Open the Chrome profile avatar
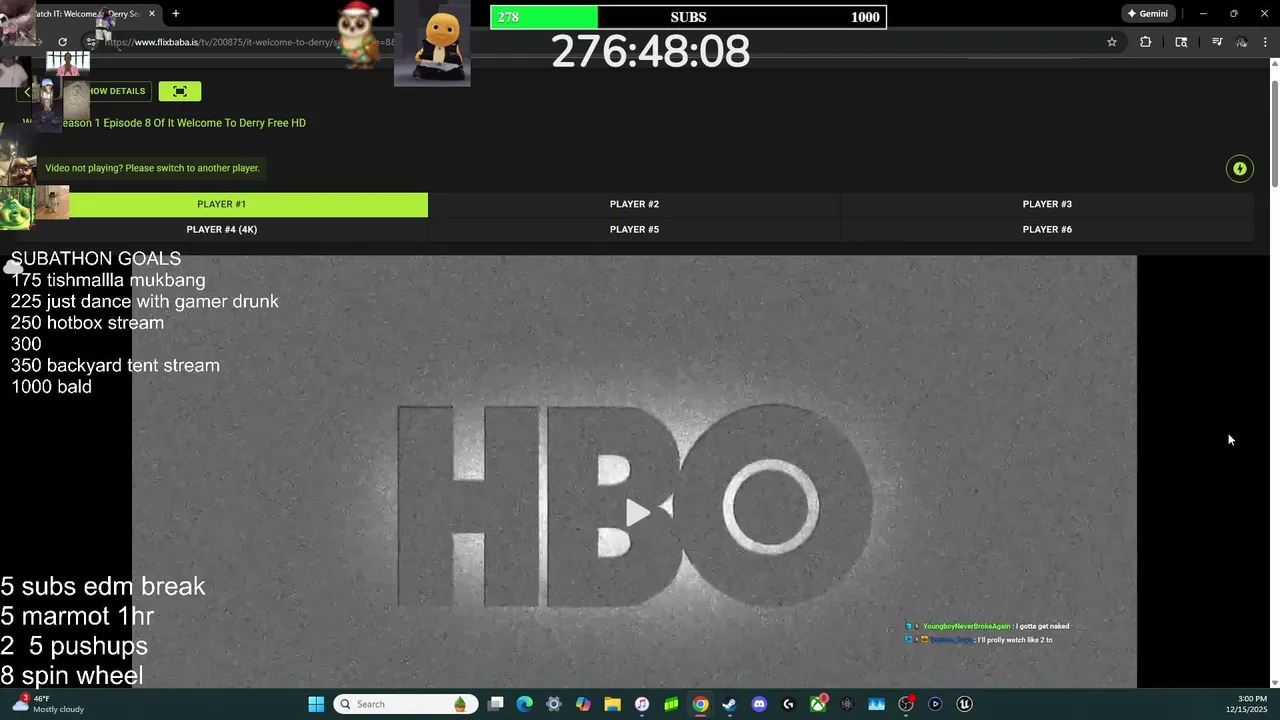1280x720 pixels. tap(1241, 42)
